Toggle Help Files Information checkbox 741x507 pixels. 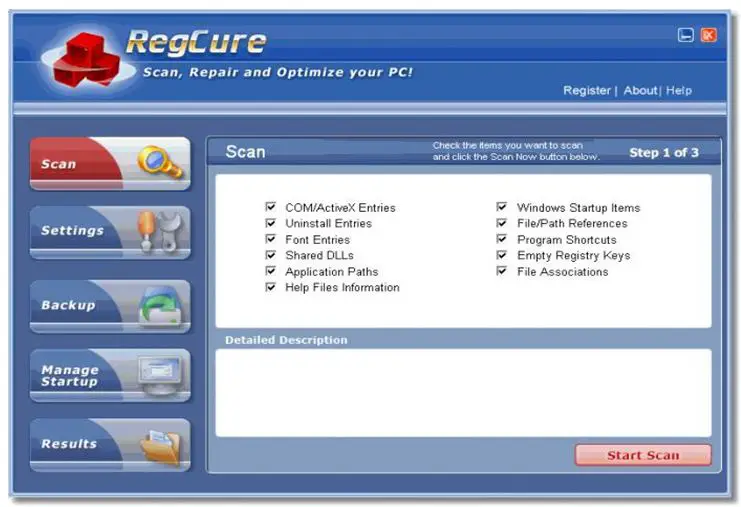(x=271, y=287)
